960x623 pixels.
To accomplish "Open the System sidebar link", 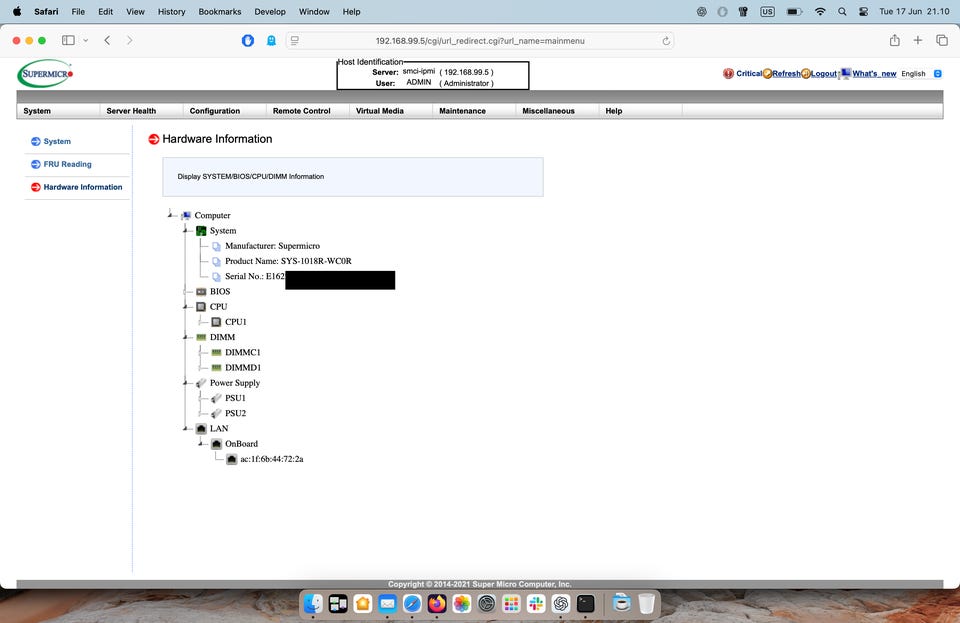I will [x=57, y=141].
